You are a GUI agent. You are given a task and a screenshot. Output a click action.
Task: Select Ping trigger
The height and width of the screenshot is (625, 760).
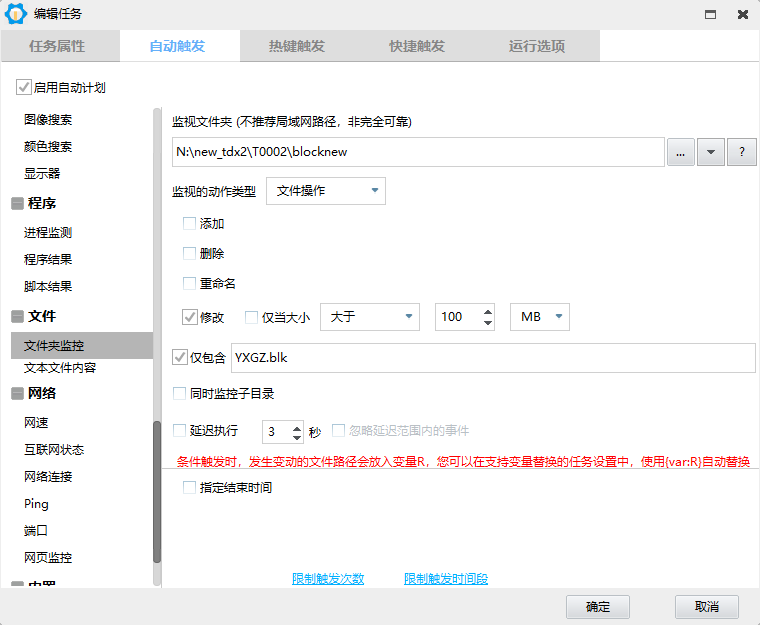click(x=36, y=504)
